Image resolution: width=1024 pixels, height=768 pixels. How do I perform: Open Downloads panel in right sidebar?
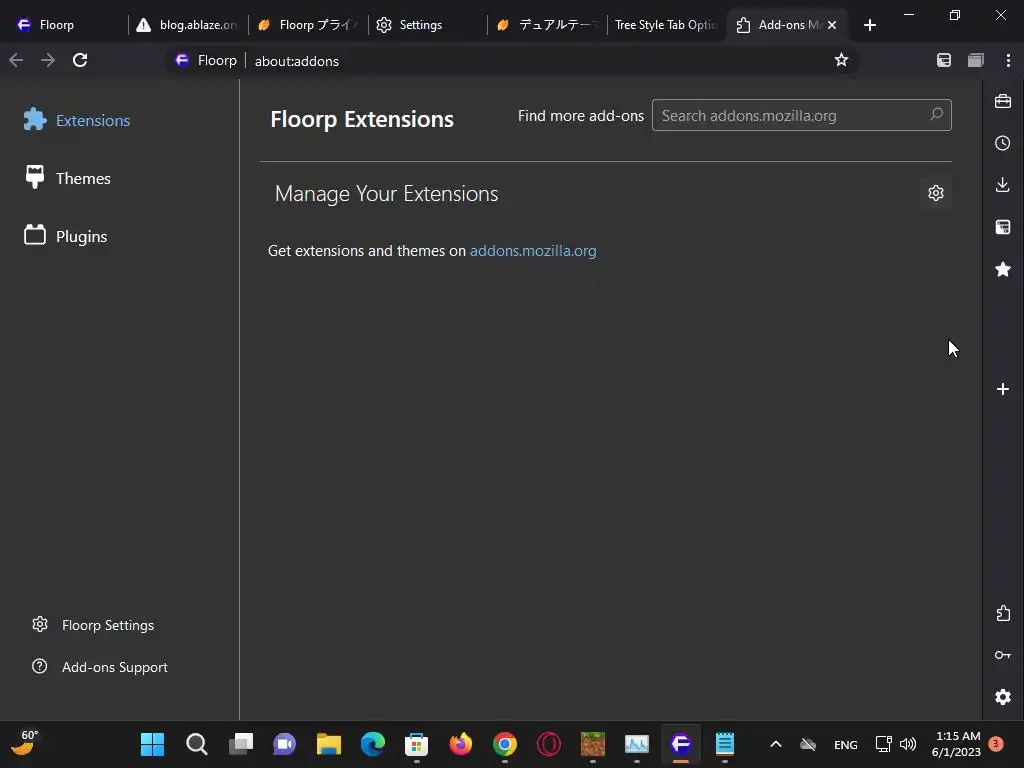point(1003,185)
